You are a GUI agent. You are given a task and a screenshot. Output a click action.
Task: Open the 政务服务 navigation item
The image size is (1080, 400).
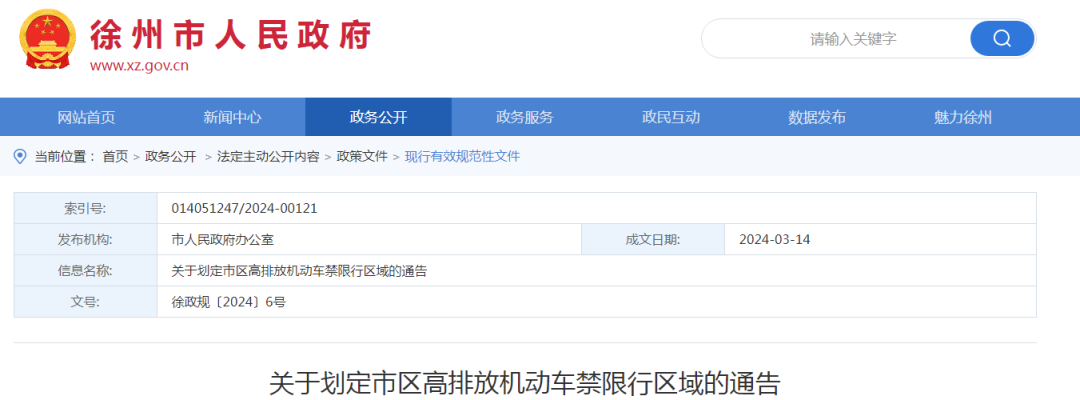[x=524, y=117]
